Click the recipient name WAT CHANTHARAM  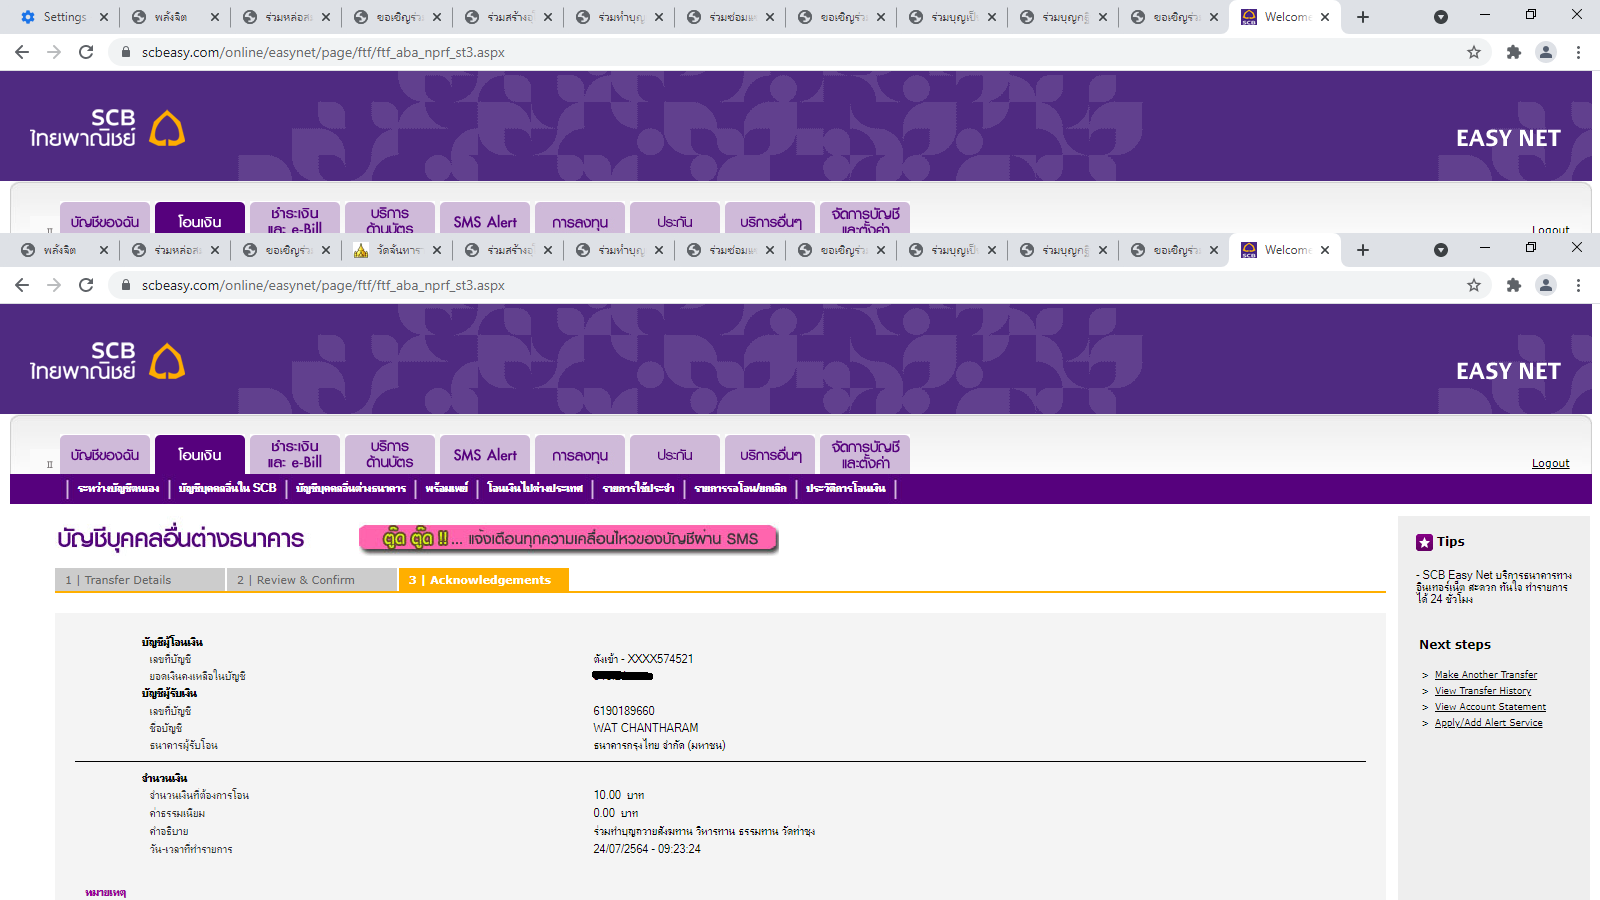pos(646,728)
